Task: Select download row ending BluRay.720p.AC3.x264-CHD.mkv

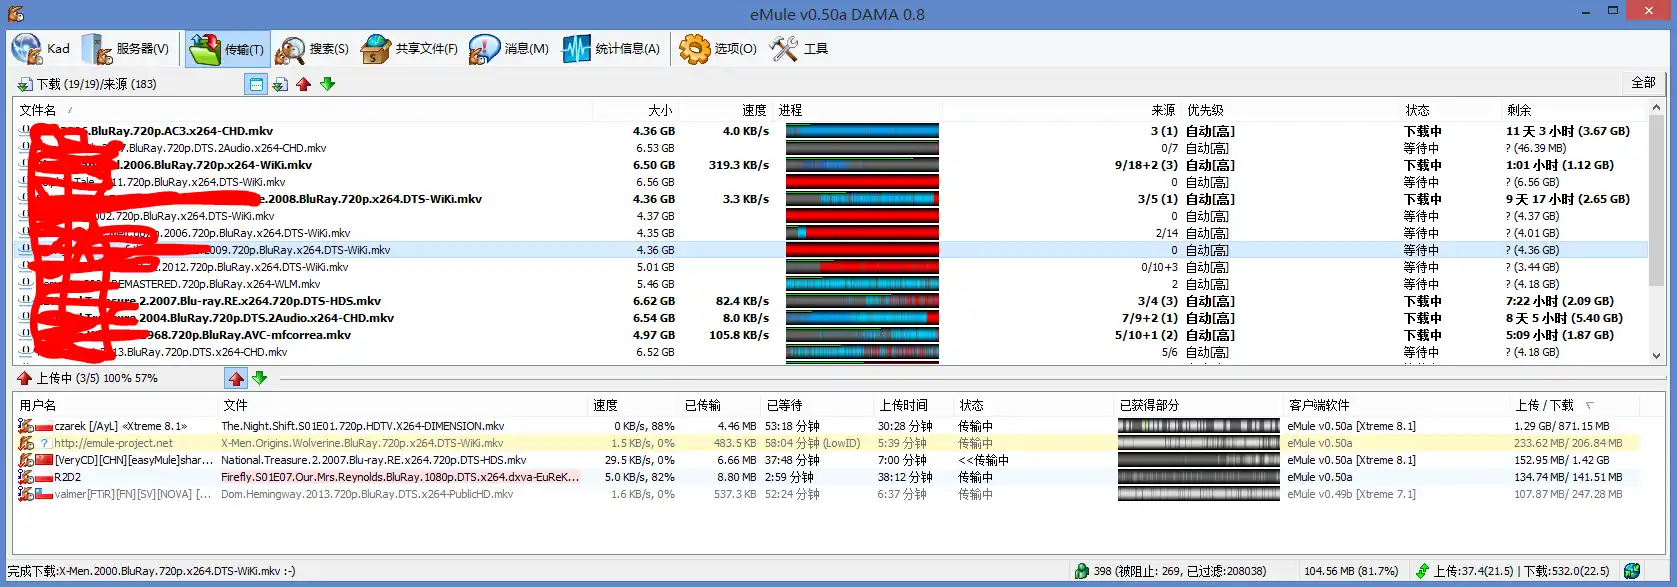Action: 831,131
